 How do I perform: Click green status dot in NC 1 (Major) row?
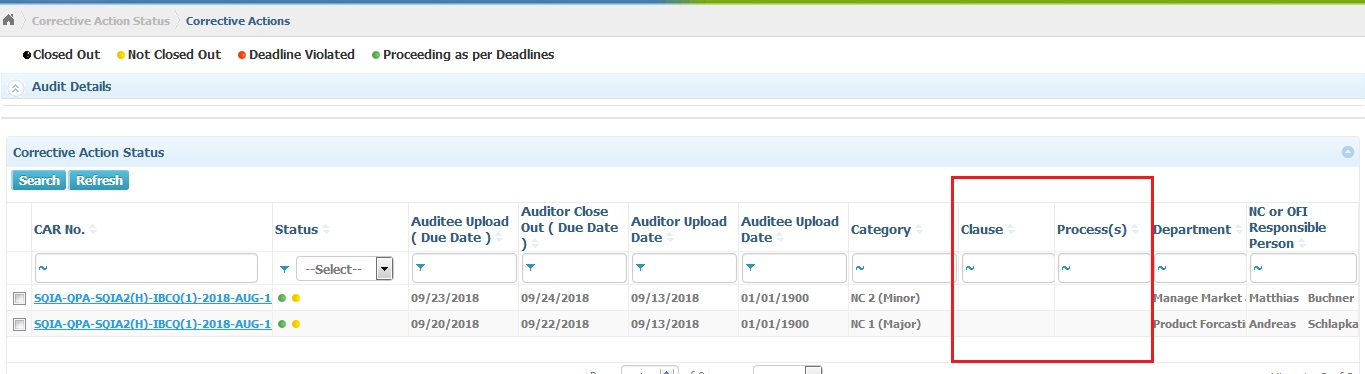point(283,324)
